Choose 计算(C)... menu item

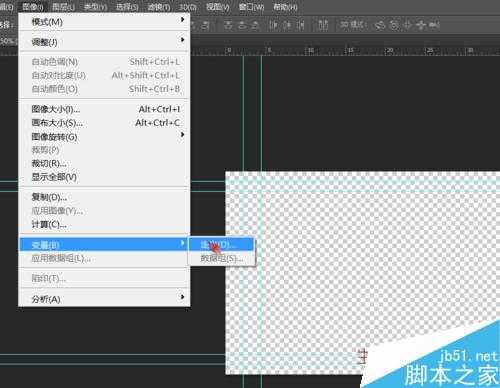[x=104, y=225]
